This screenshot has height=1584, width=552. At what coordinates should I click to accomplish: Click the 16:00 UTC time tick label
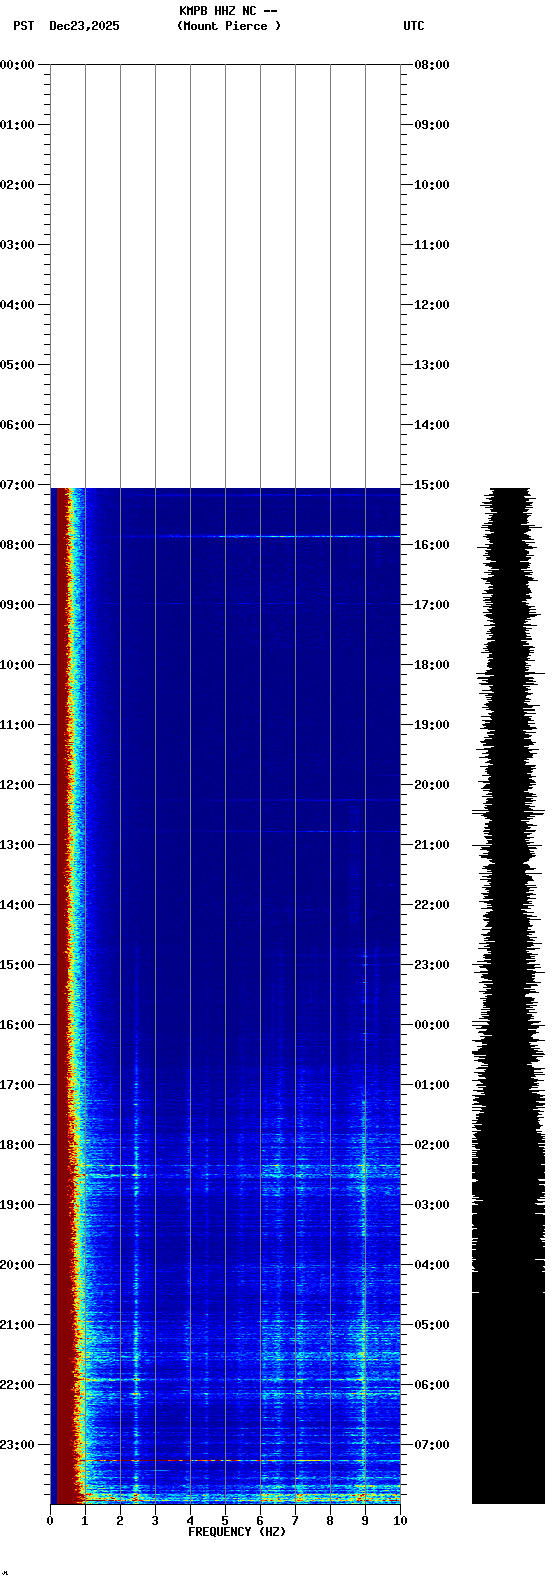[432, 545]
